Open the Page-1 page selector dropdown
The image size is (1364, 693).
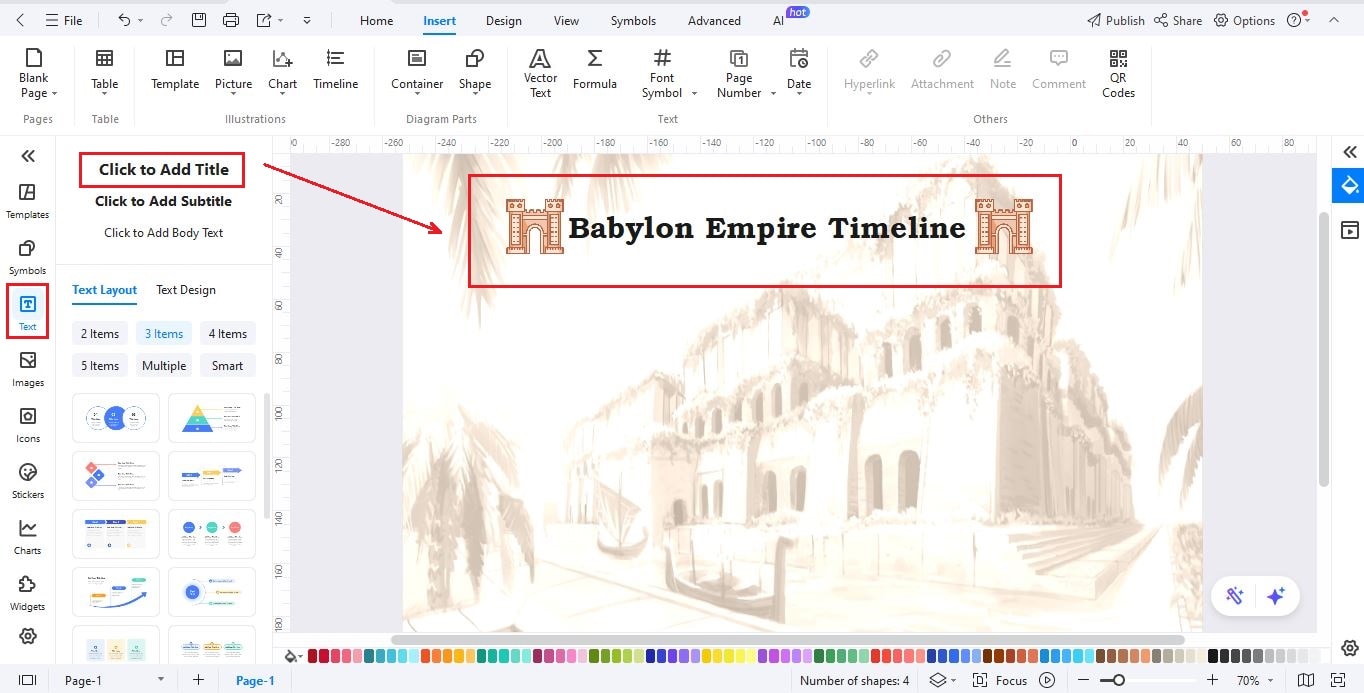159,680
